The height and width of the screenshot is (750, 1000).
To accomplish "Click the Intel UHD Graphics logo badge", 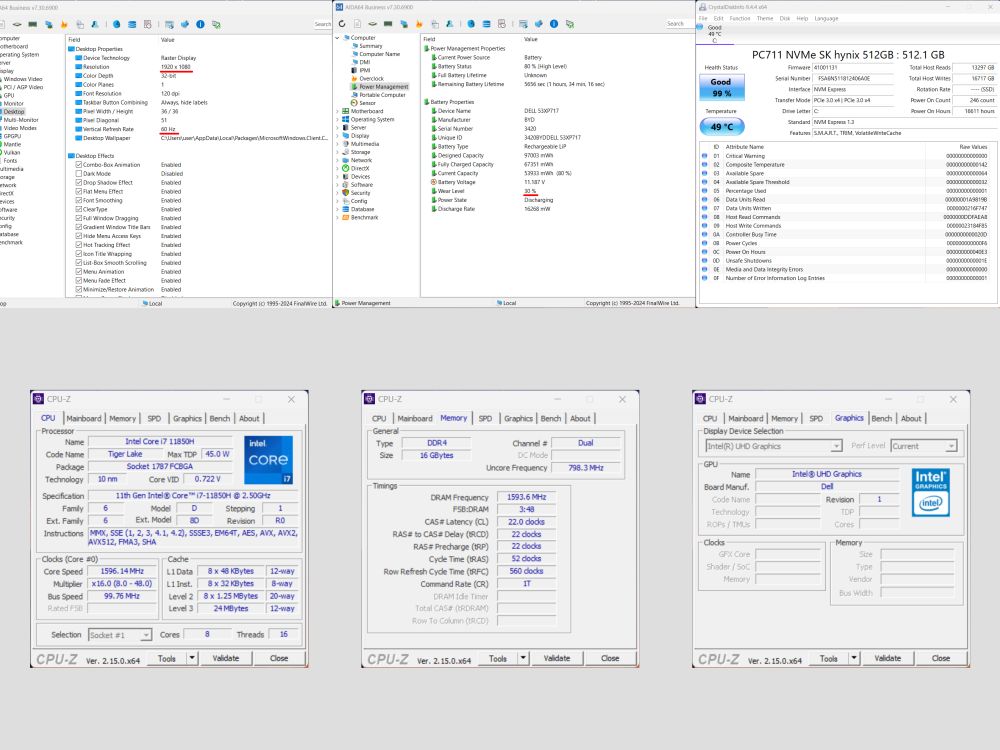I will [932, 490].
